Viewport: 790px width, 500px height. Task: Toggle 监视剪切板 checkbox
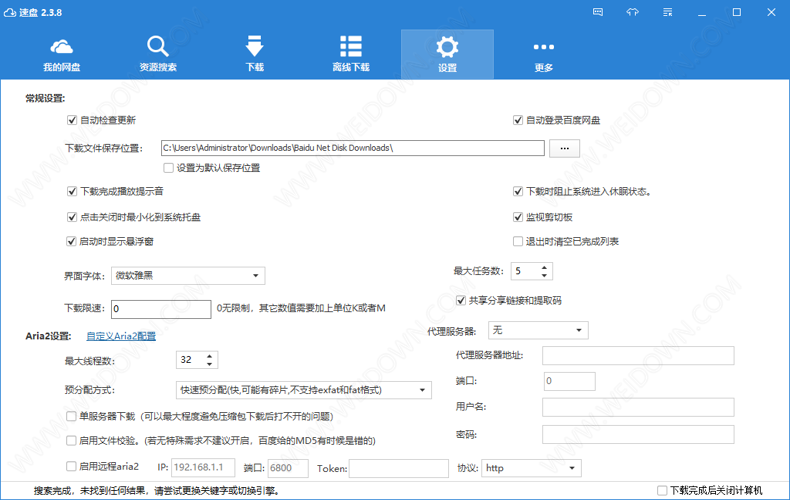pos(517,217)
